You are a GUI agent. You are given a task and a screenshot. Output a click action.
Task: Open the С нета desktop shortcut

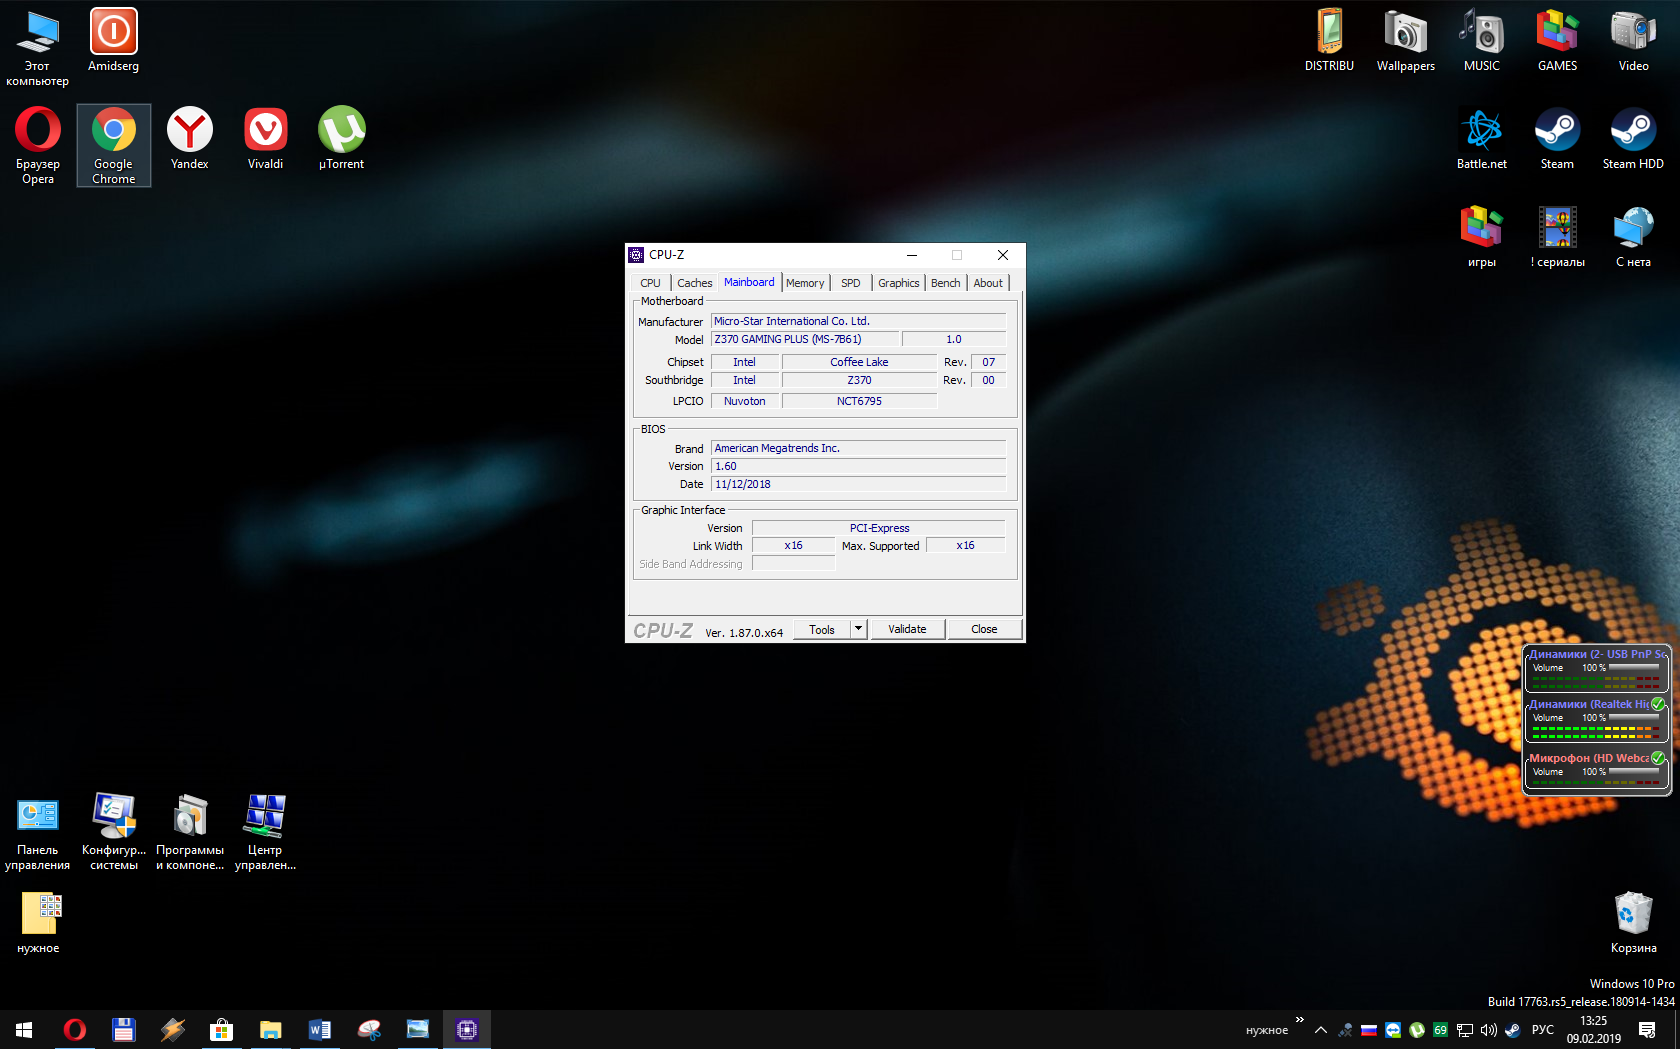pos(1634,237)
